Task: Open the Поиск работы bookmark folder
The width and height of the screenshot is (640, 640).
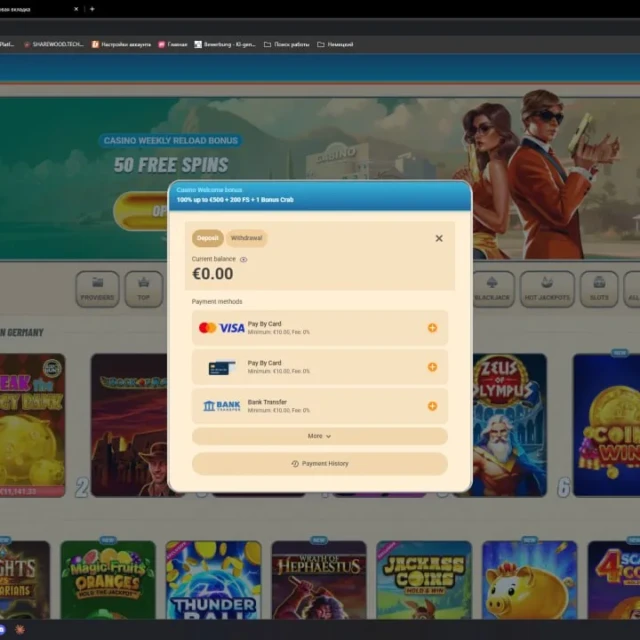Action: click(287, 44)
